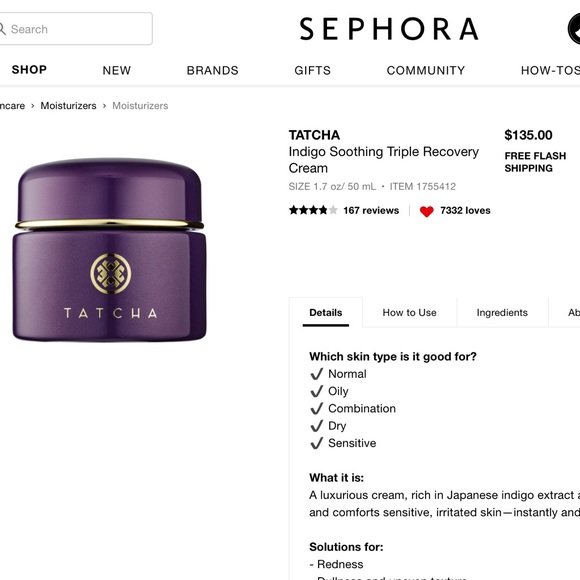This screenshot has width=580, height=580.
Task: Expand the COMMUNITY menu
Action: tap(426, 70)
